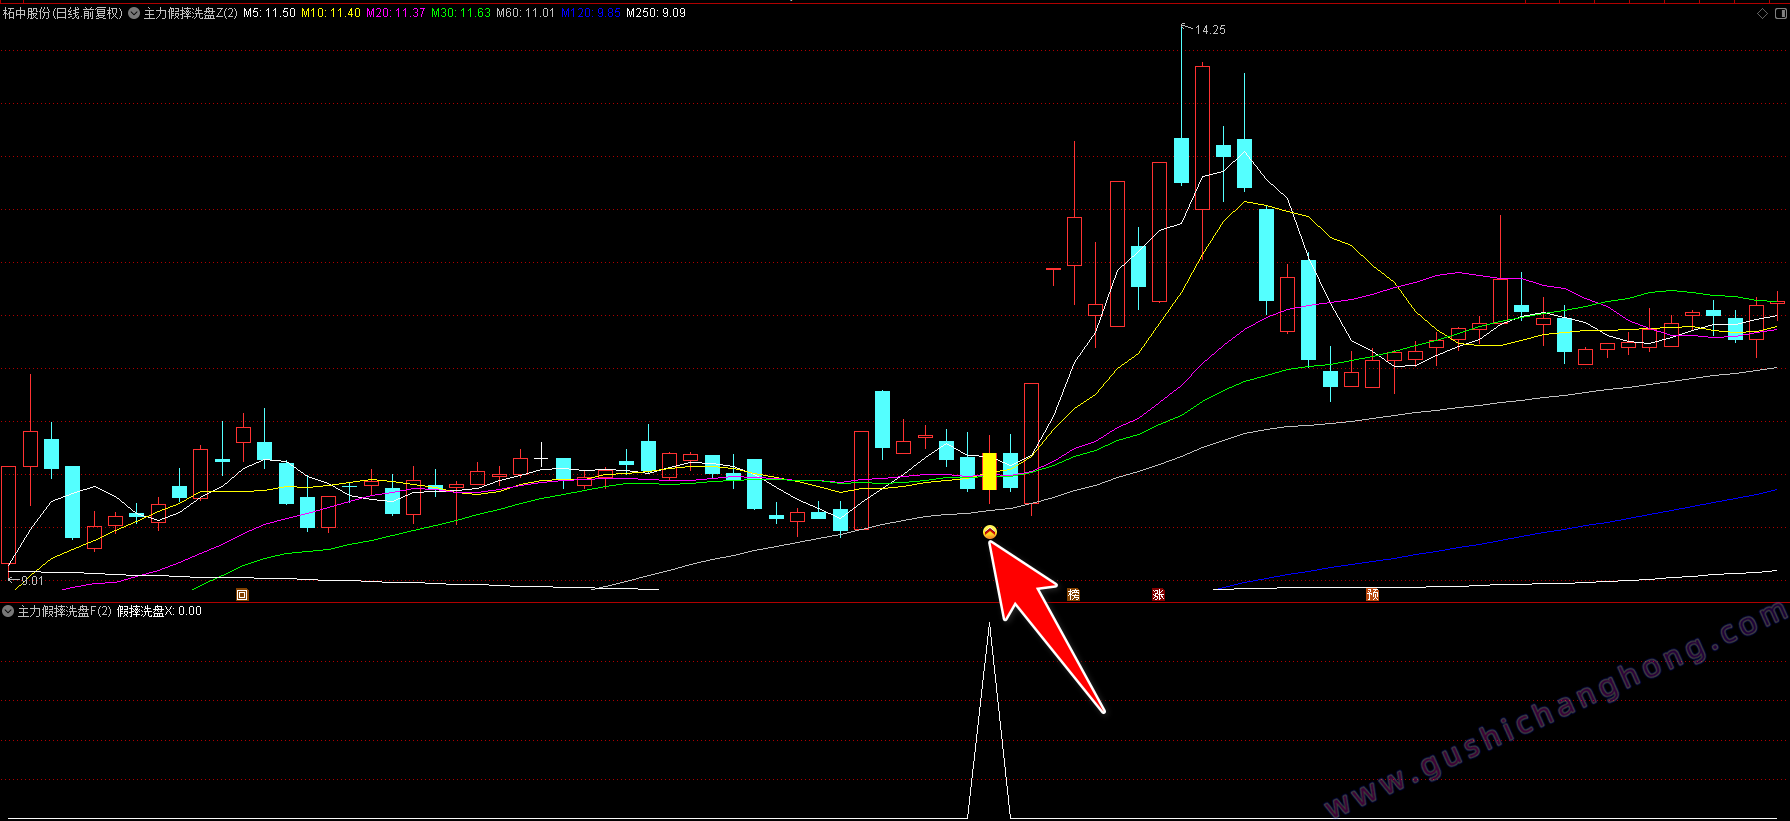The height and width of the screenshot is (821, 1790).
Task: Click the indicator name 主力假摔洗盘Z(2)
Action: [x=191, y=14]
